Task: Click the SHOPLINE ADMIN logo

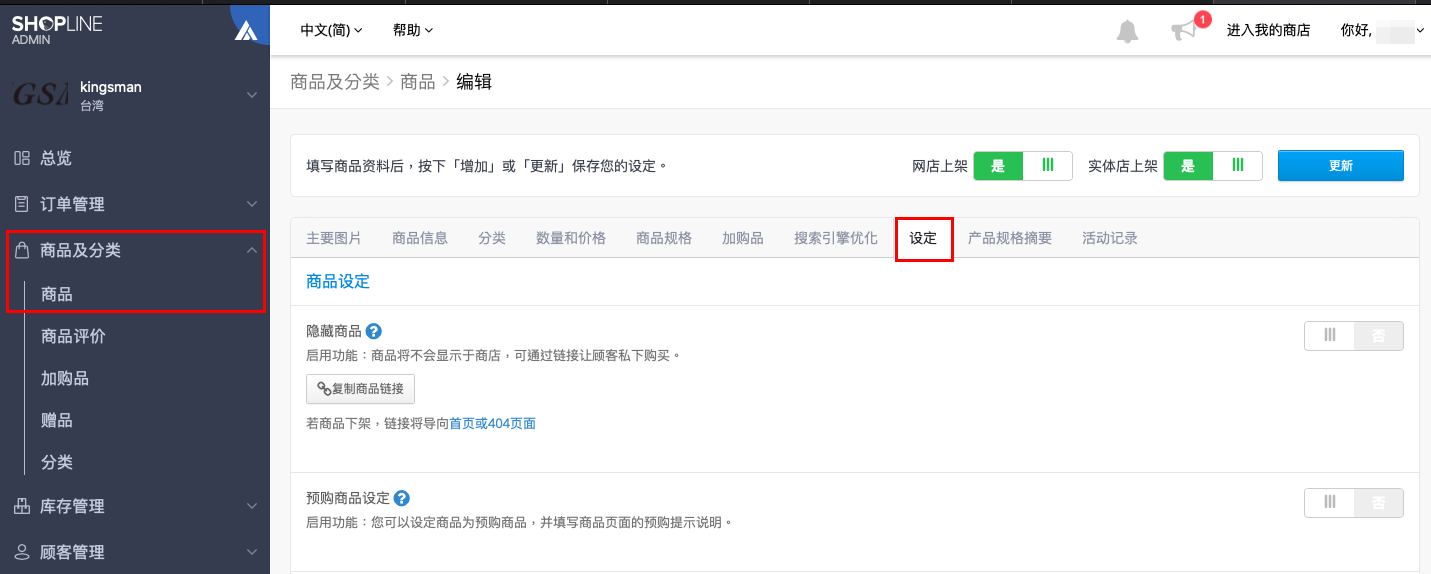Action: (57, 30)
